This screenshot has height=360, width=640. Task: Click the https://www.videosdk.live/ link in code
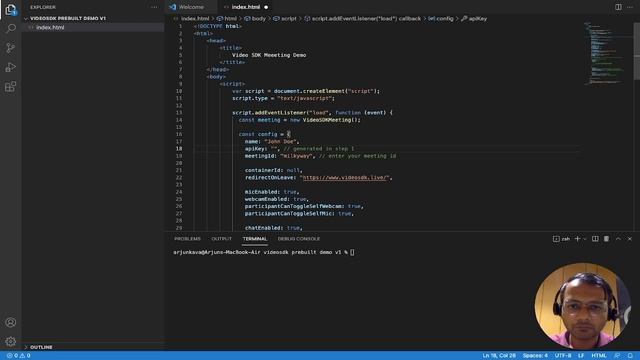click(x=346, y=178)
